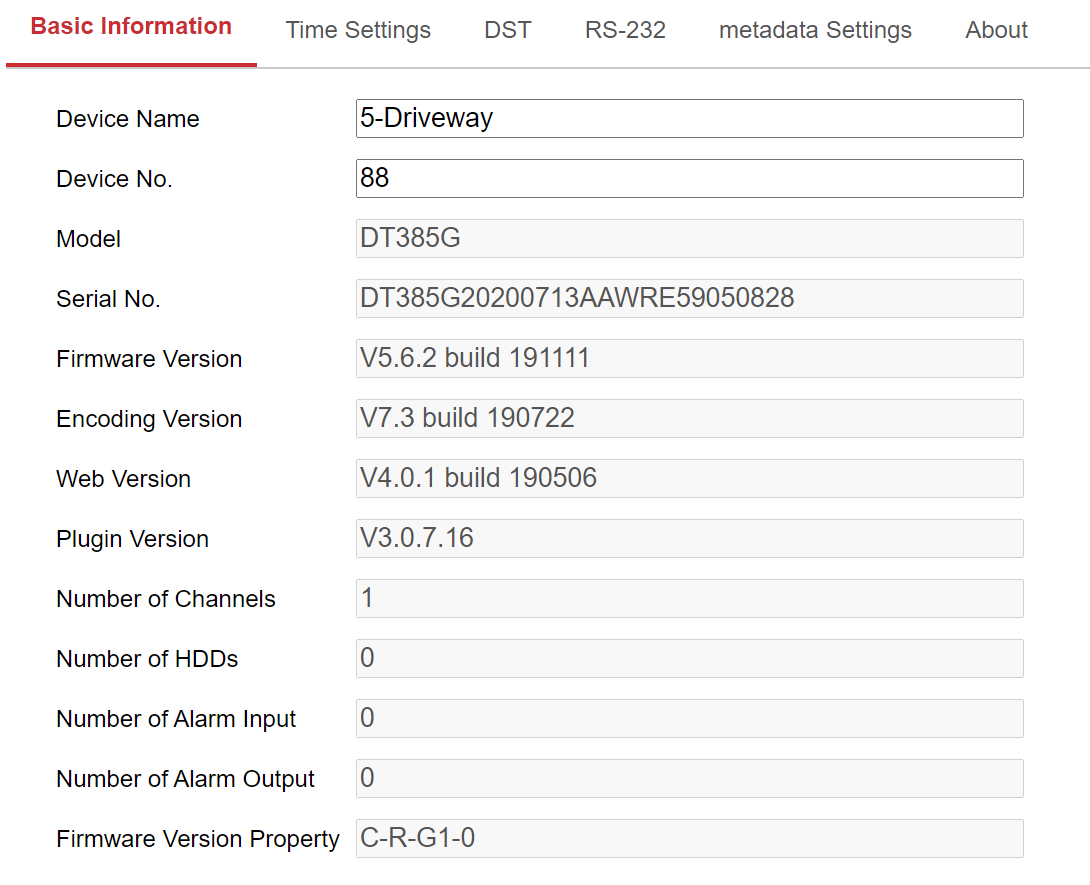Image resolution: width=1090 pixels, height=885 pixels.
Task: Focus the Device No. input box
Action: pyautogui.click(x=689, y=178)
